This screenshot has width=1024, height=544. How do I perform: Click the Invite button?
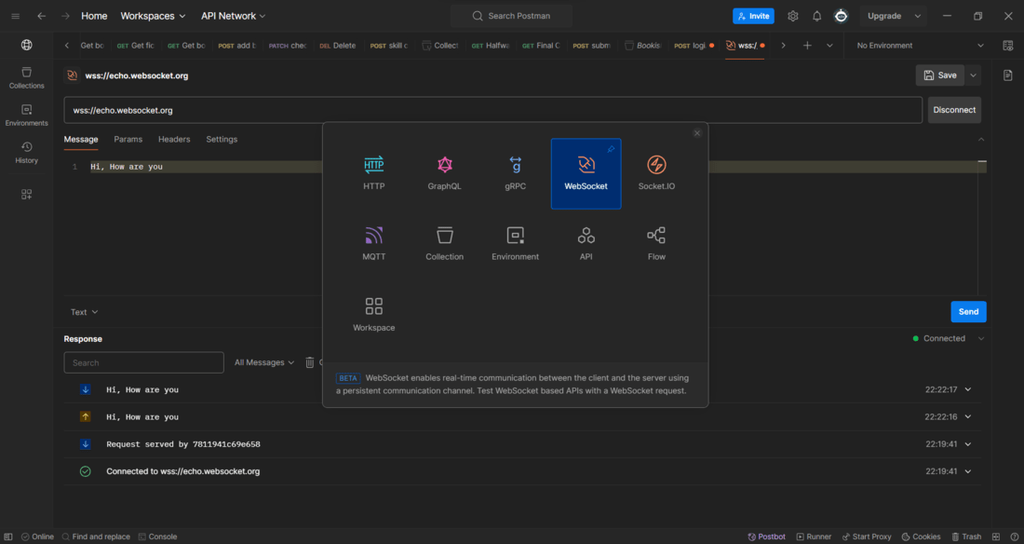(x=753, y=16)
